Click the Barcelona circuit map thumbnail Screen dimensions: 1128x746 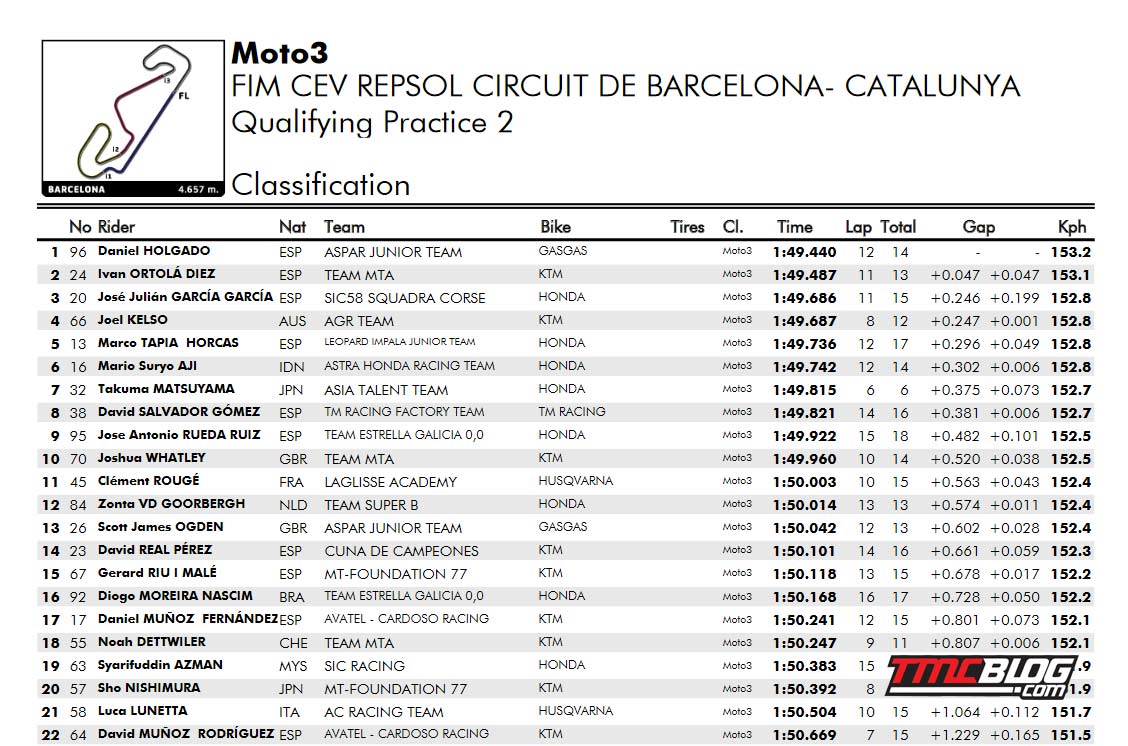pos(132,118)
